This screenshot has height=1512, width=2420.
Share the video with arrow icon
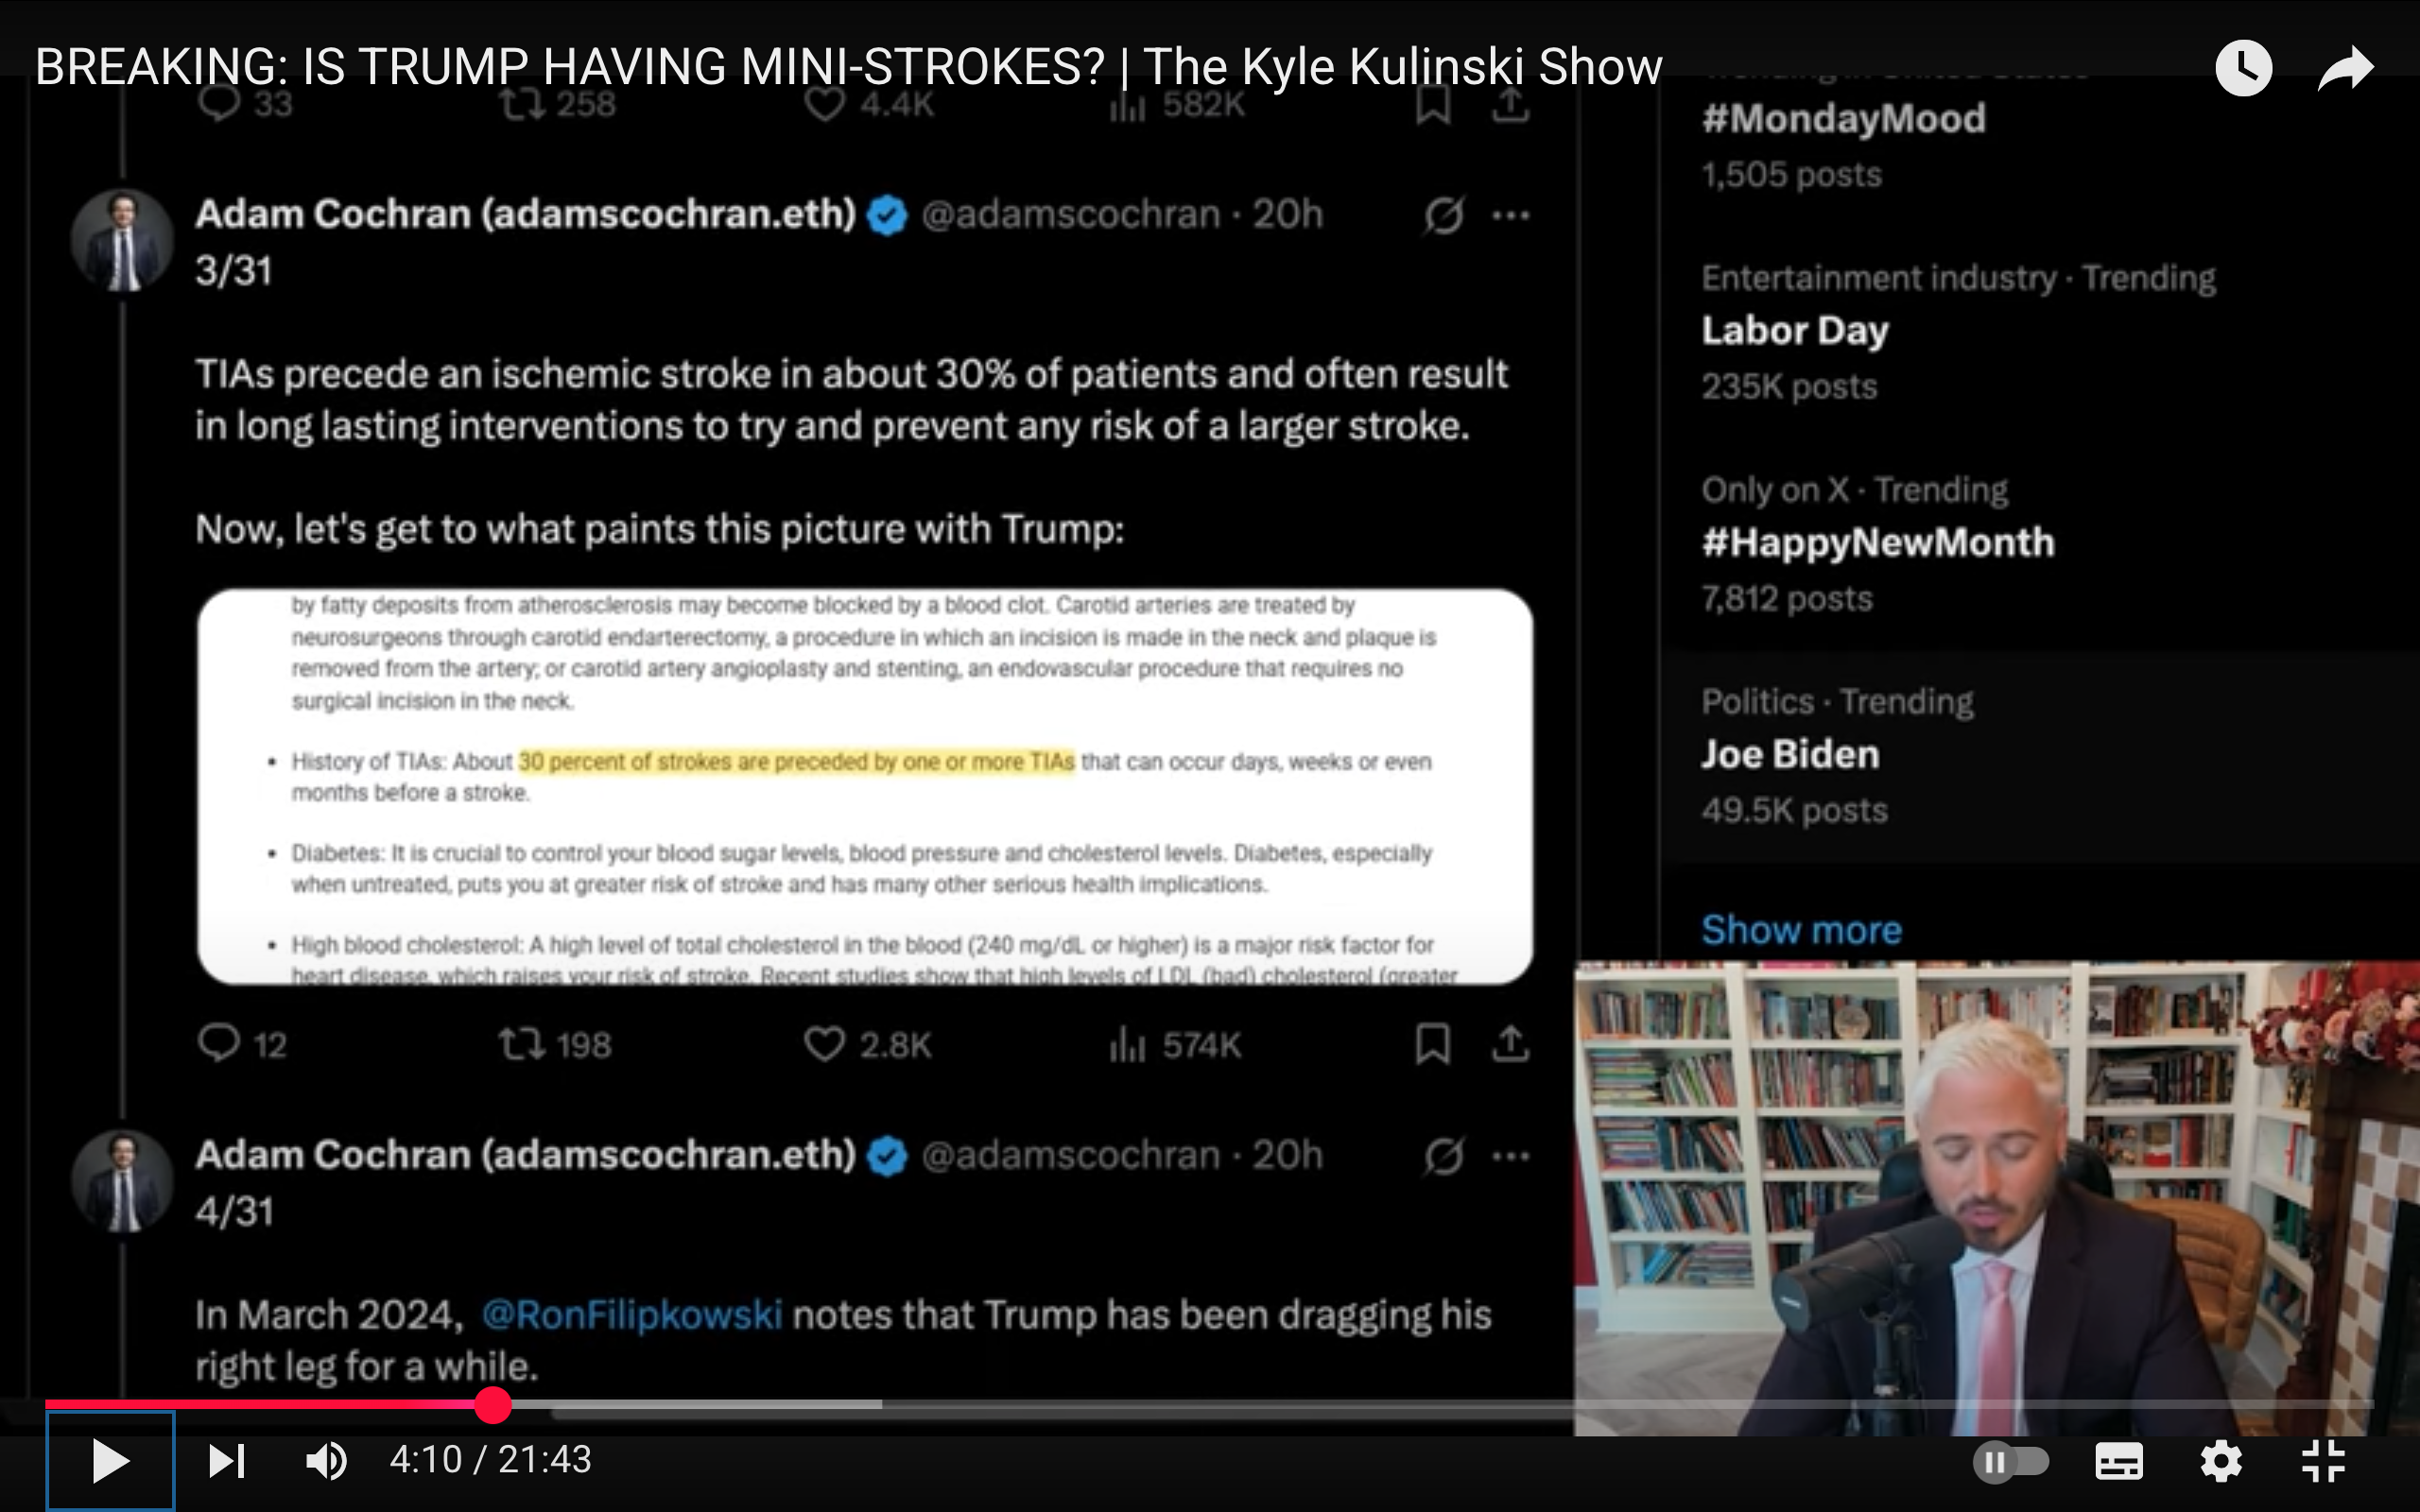2345,68
